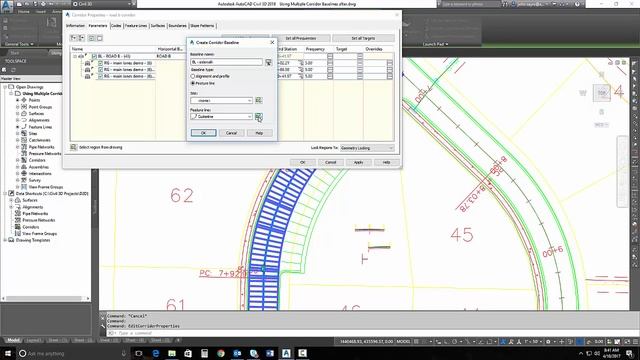The width and height of the screenshot is (640, 360).
Task: Open target mapping for baseline ROAD B row
Action: 360,56
